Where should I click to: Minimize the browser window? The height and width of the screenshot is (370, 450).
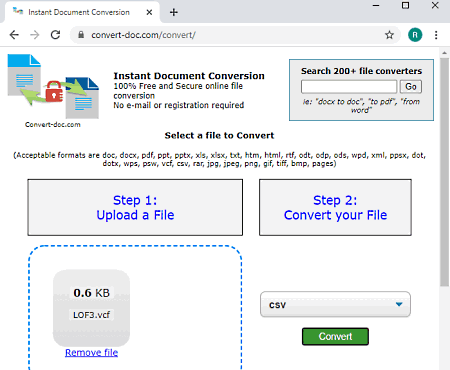pyautogui.click(x=376, y=6)
